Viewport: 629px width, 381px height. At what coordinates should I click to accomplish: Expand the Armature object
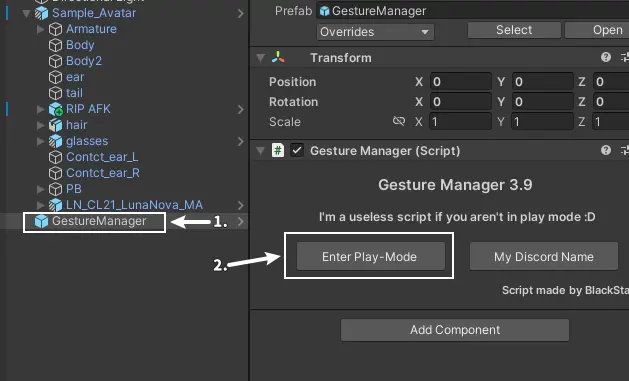(40, 29)
